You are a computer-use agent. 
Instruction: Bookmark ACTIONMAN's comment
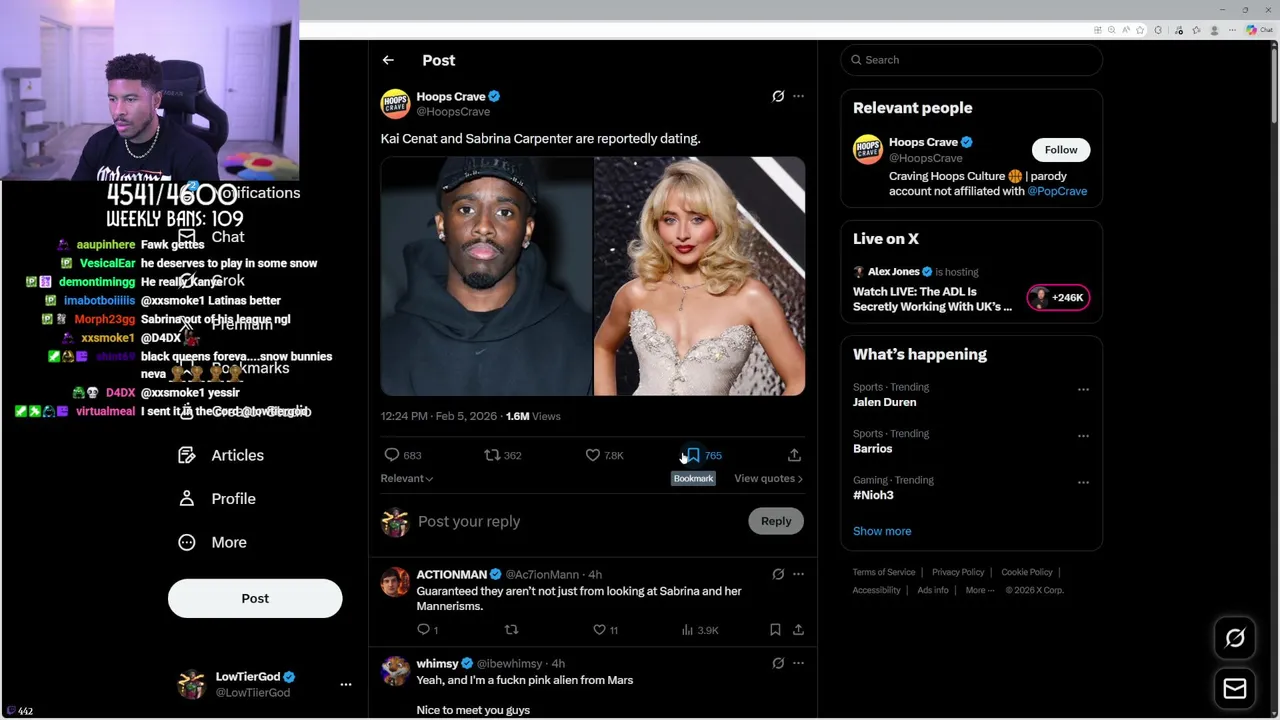click(775, 629)
